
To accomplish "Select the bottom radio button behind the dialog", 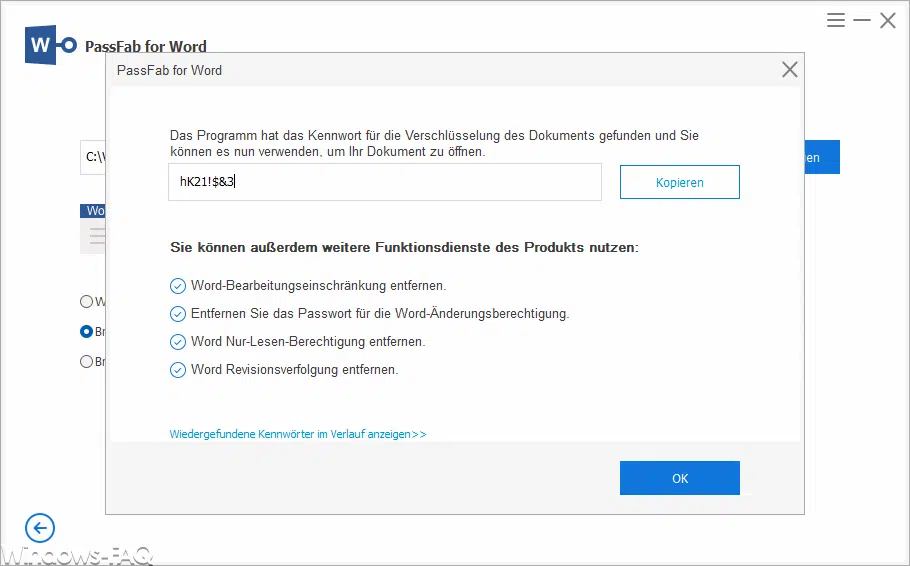I will click(86, 362).
